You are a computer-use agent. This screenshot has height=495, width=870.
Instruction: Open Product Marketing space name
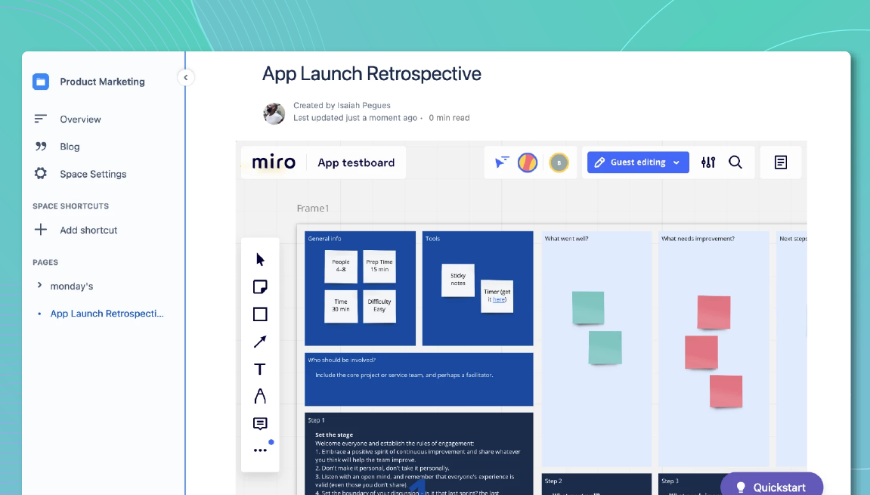[x=102, y=82]
